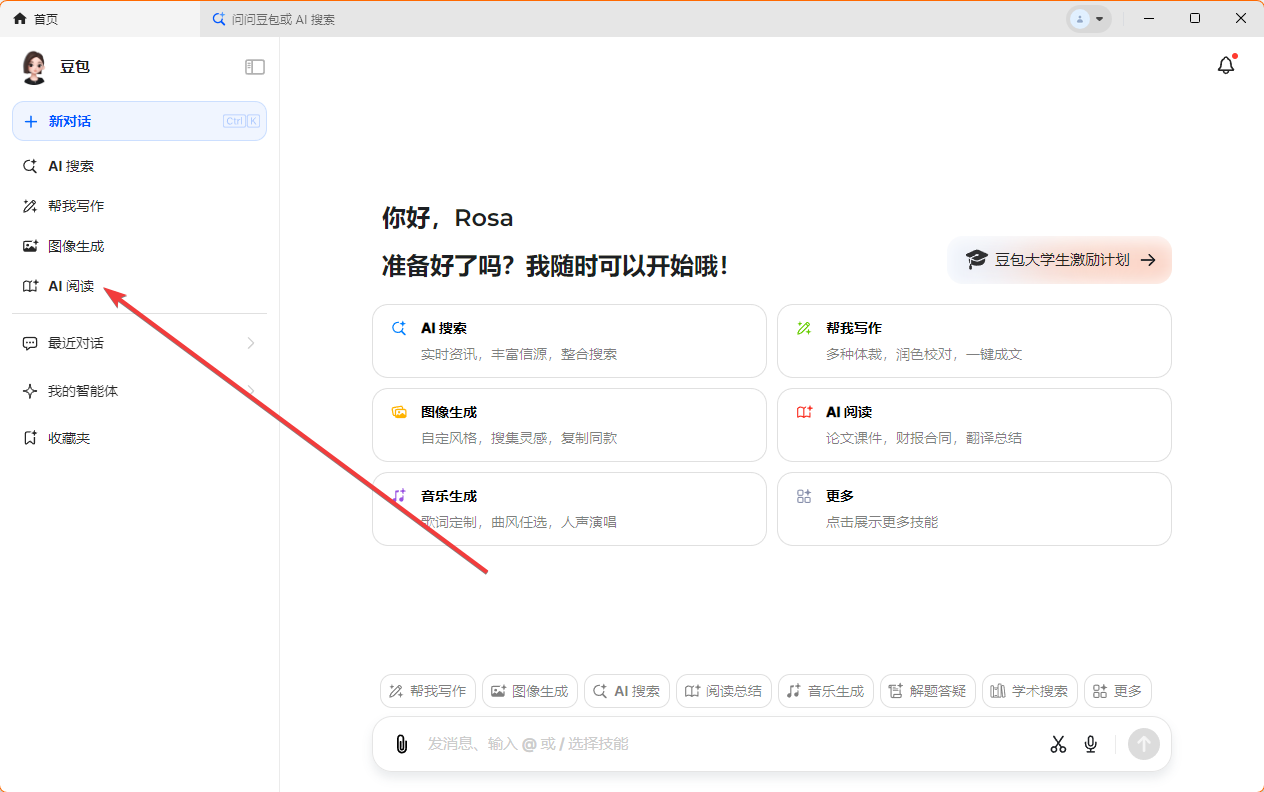The image size is (1264, 792).
Task: Click the arrow on the 豆包大学生激励计划 banner
Action: (1148, 260)
